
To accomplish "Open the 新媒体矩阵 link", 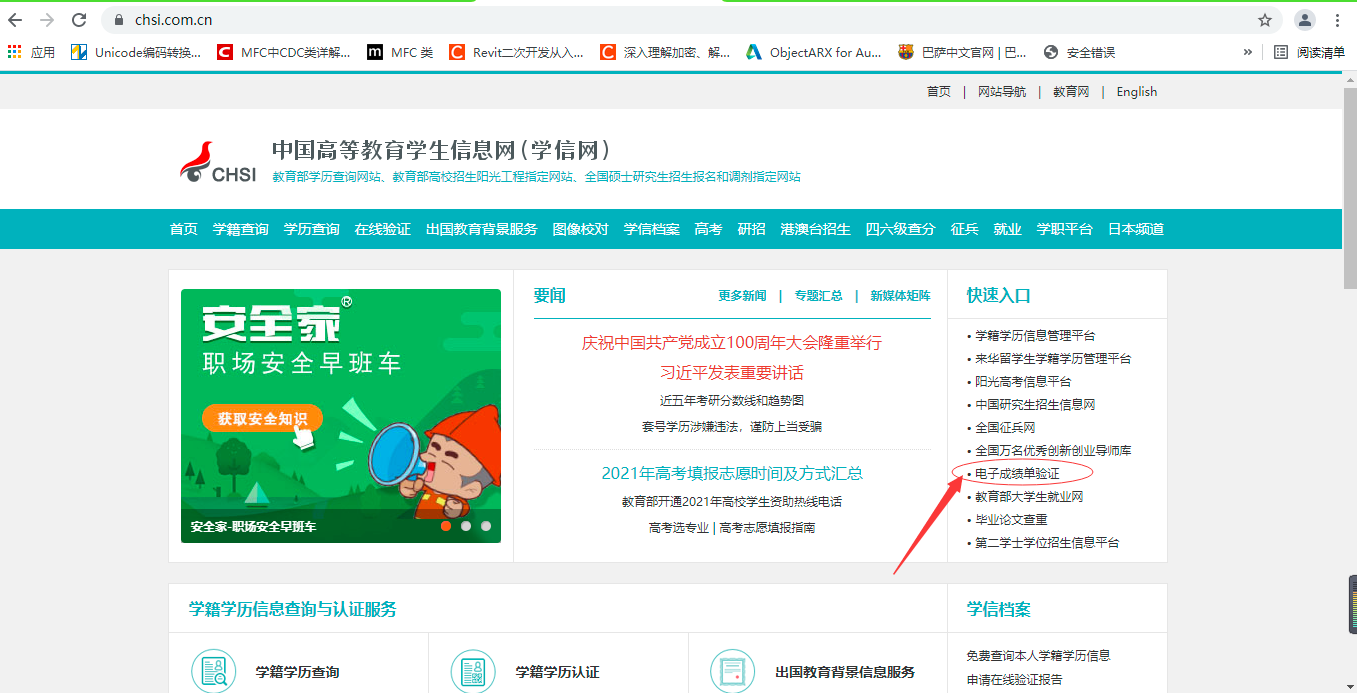I will pos(900,295).
